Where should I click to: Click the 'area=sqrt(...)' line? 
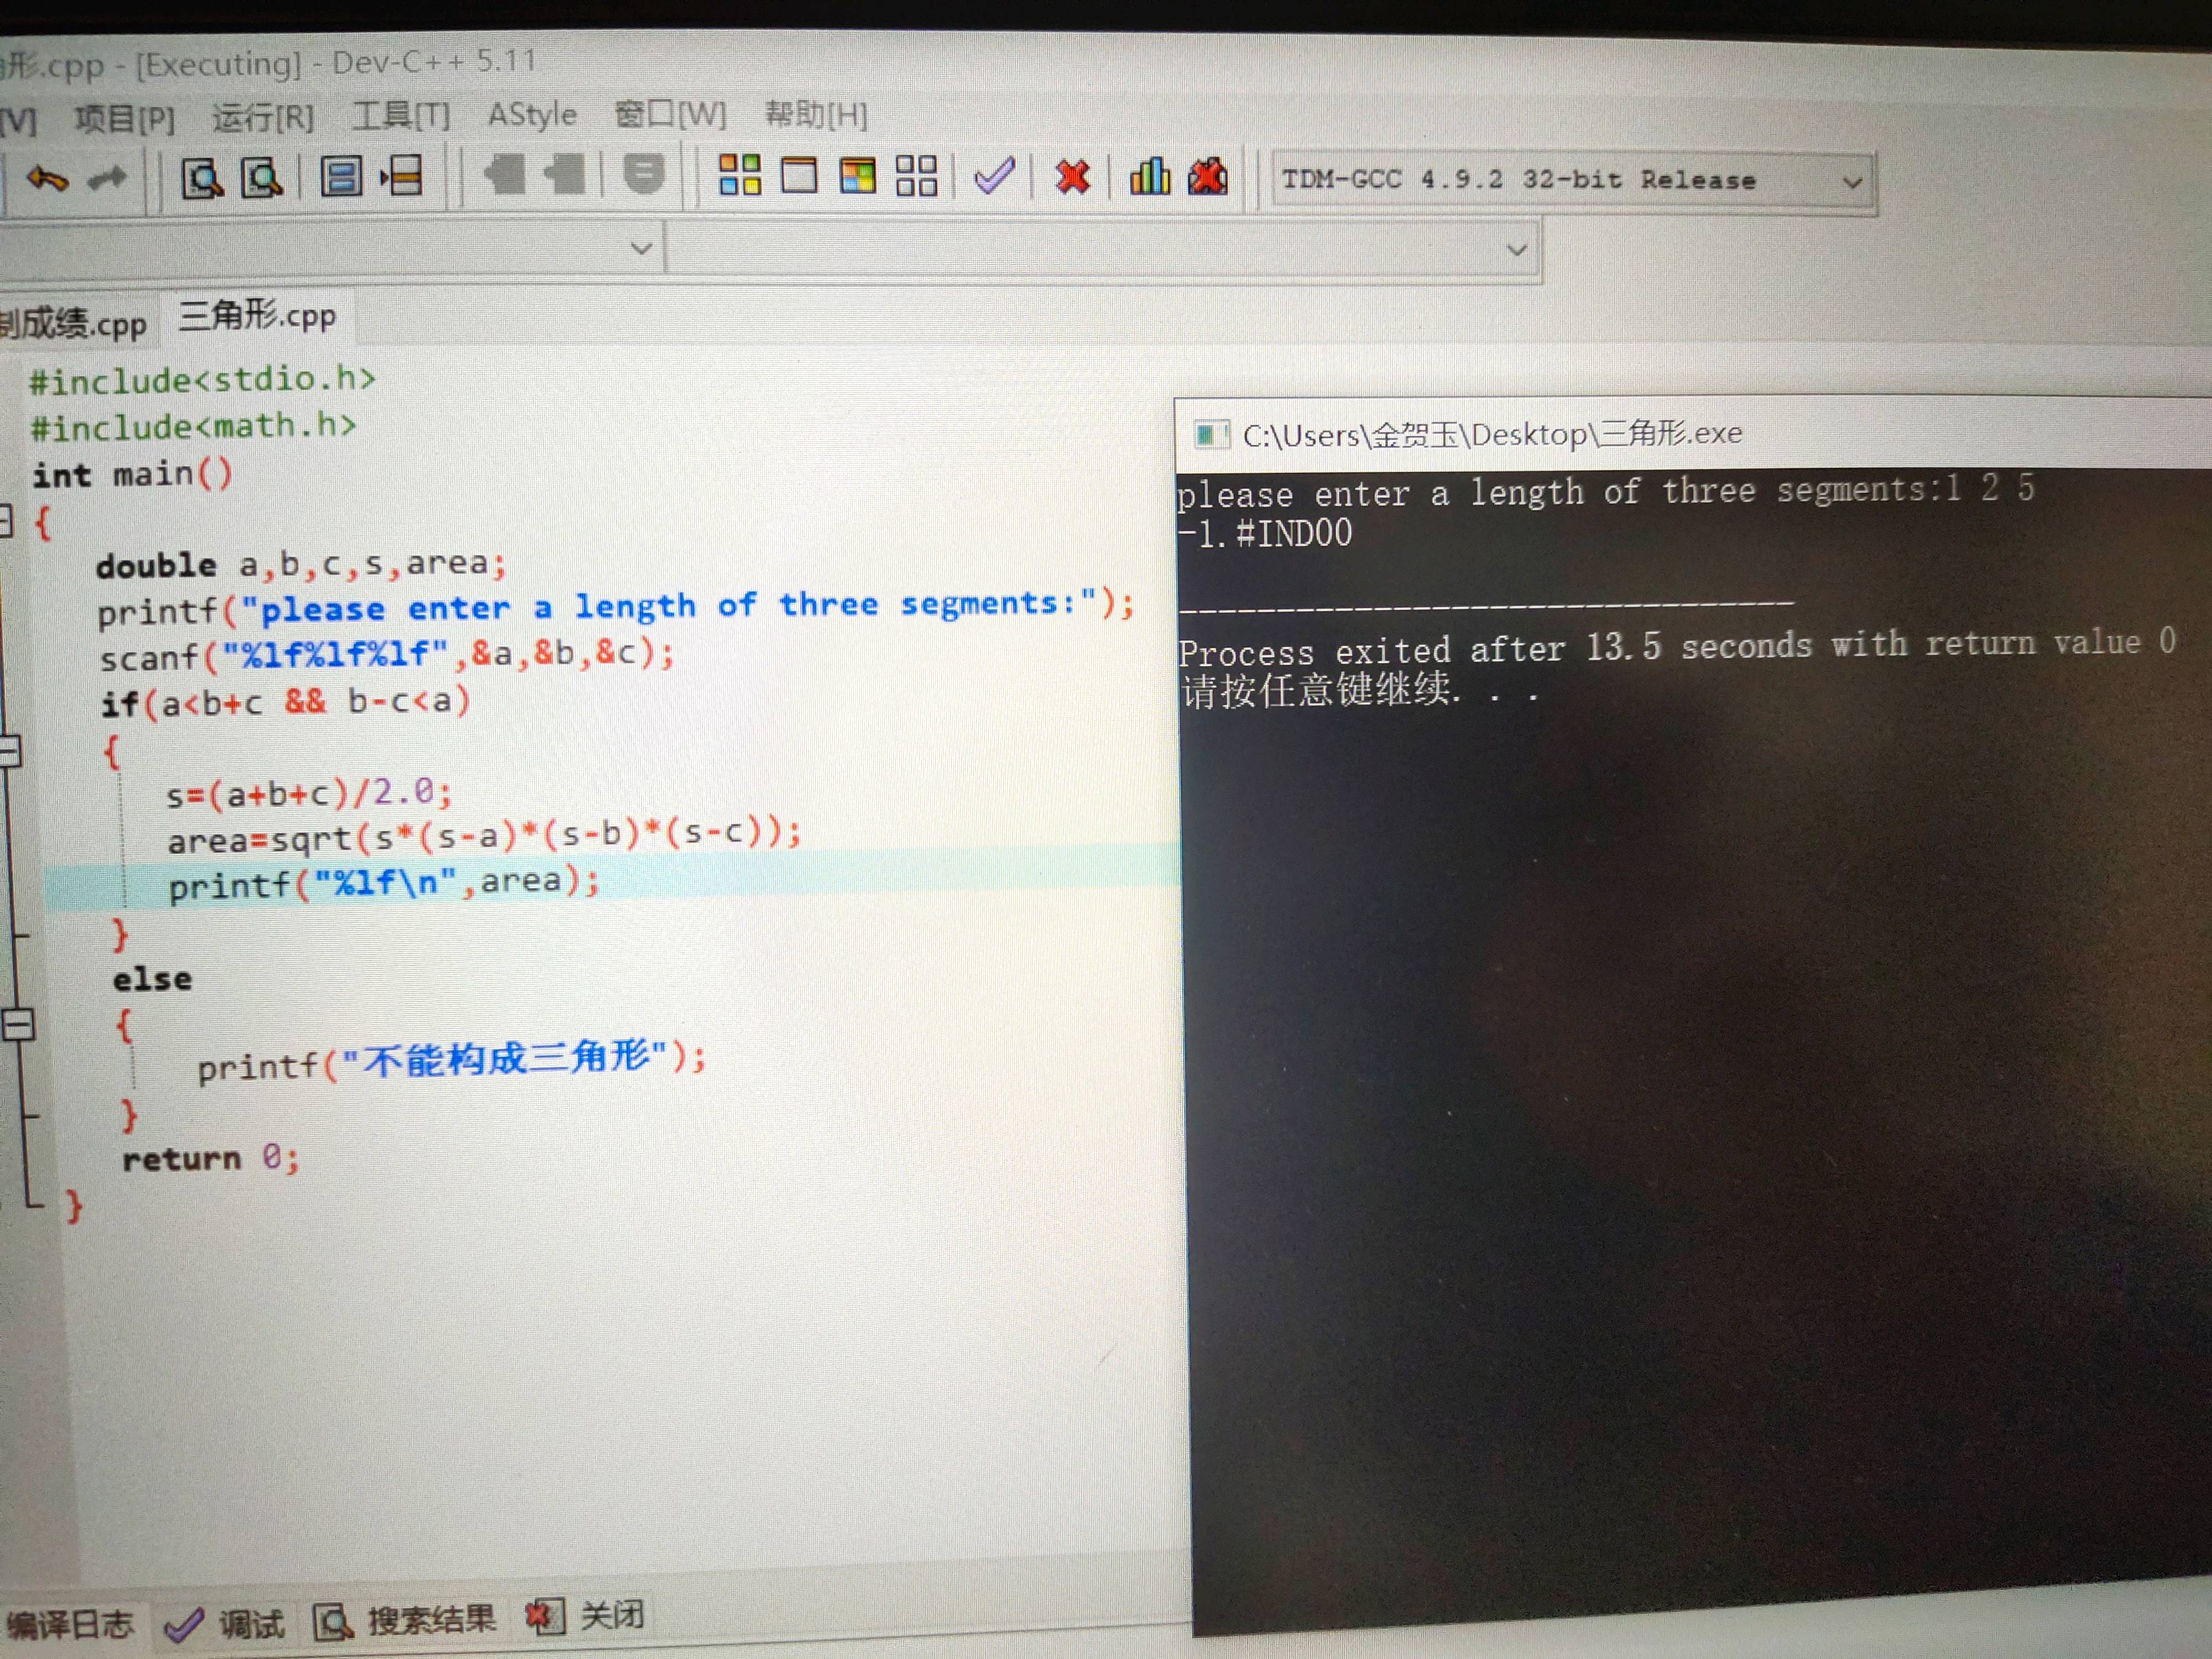(x=484, y=837)
